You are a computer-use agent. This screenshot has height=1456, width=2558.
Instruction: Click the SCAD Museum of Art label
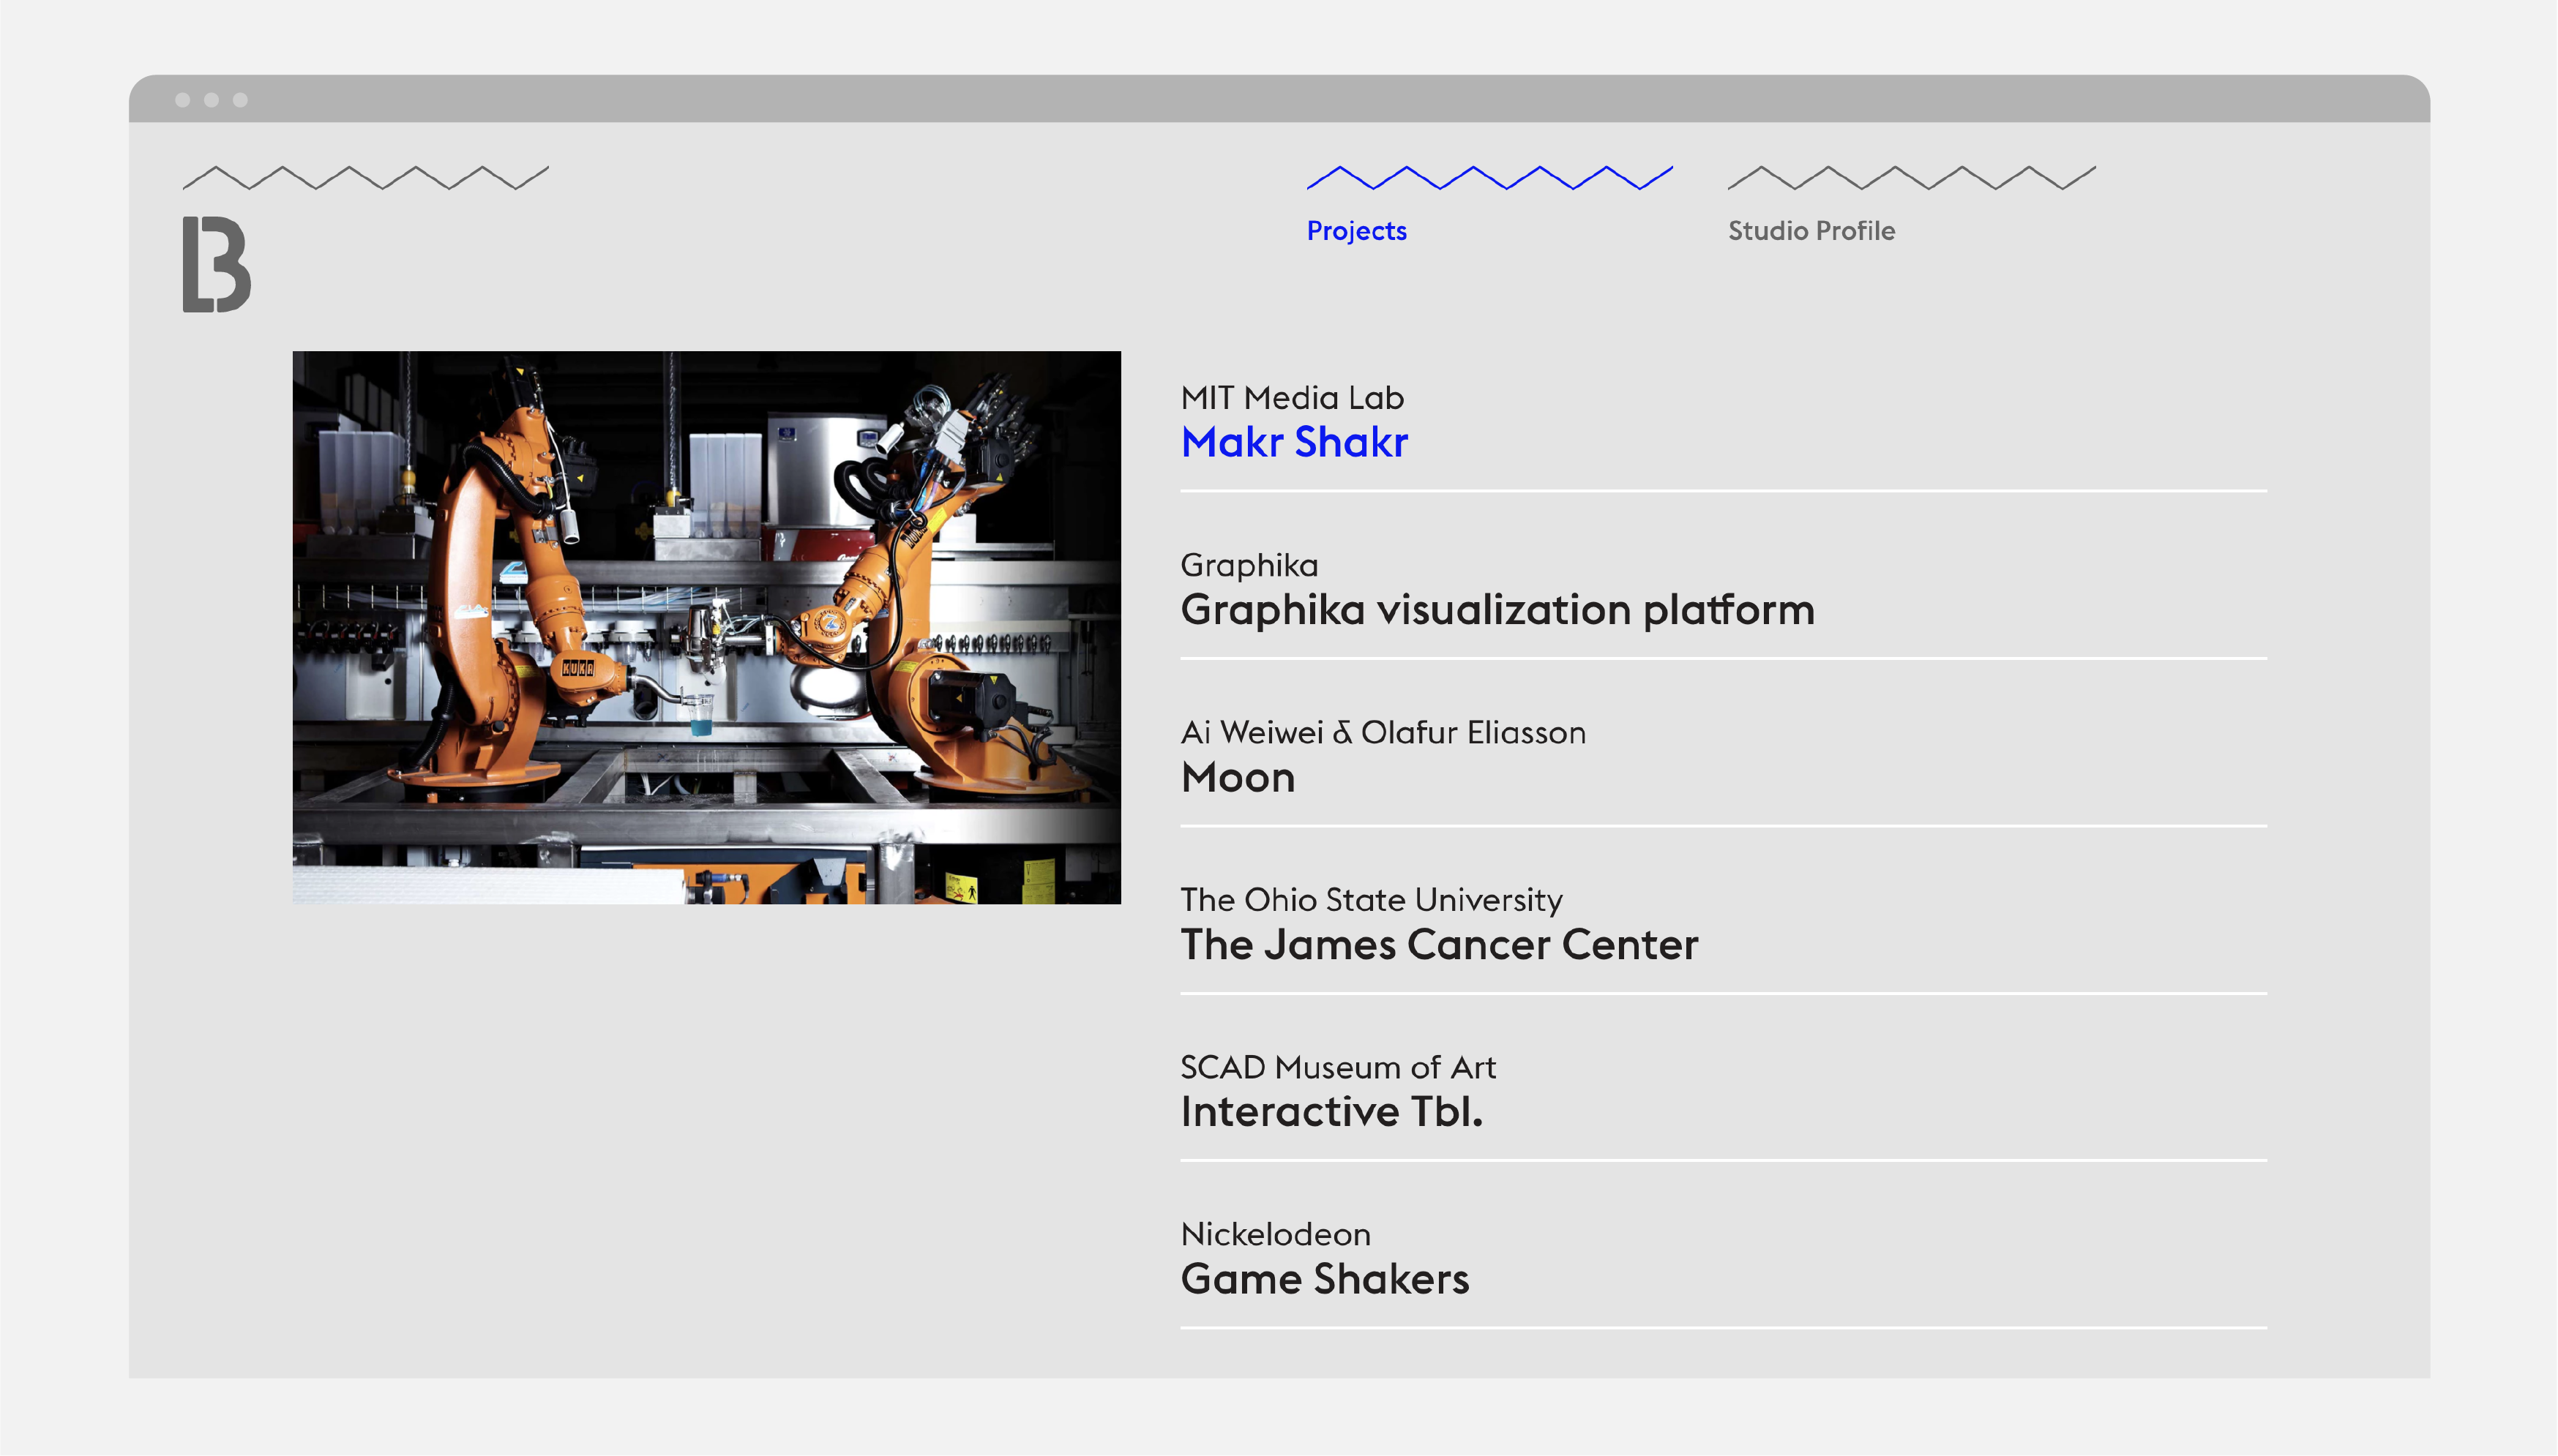coord(1337,1067)
